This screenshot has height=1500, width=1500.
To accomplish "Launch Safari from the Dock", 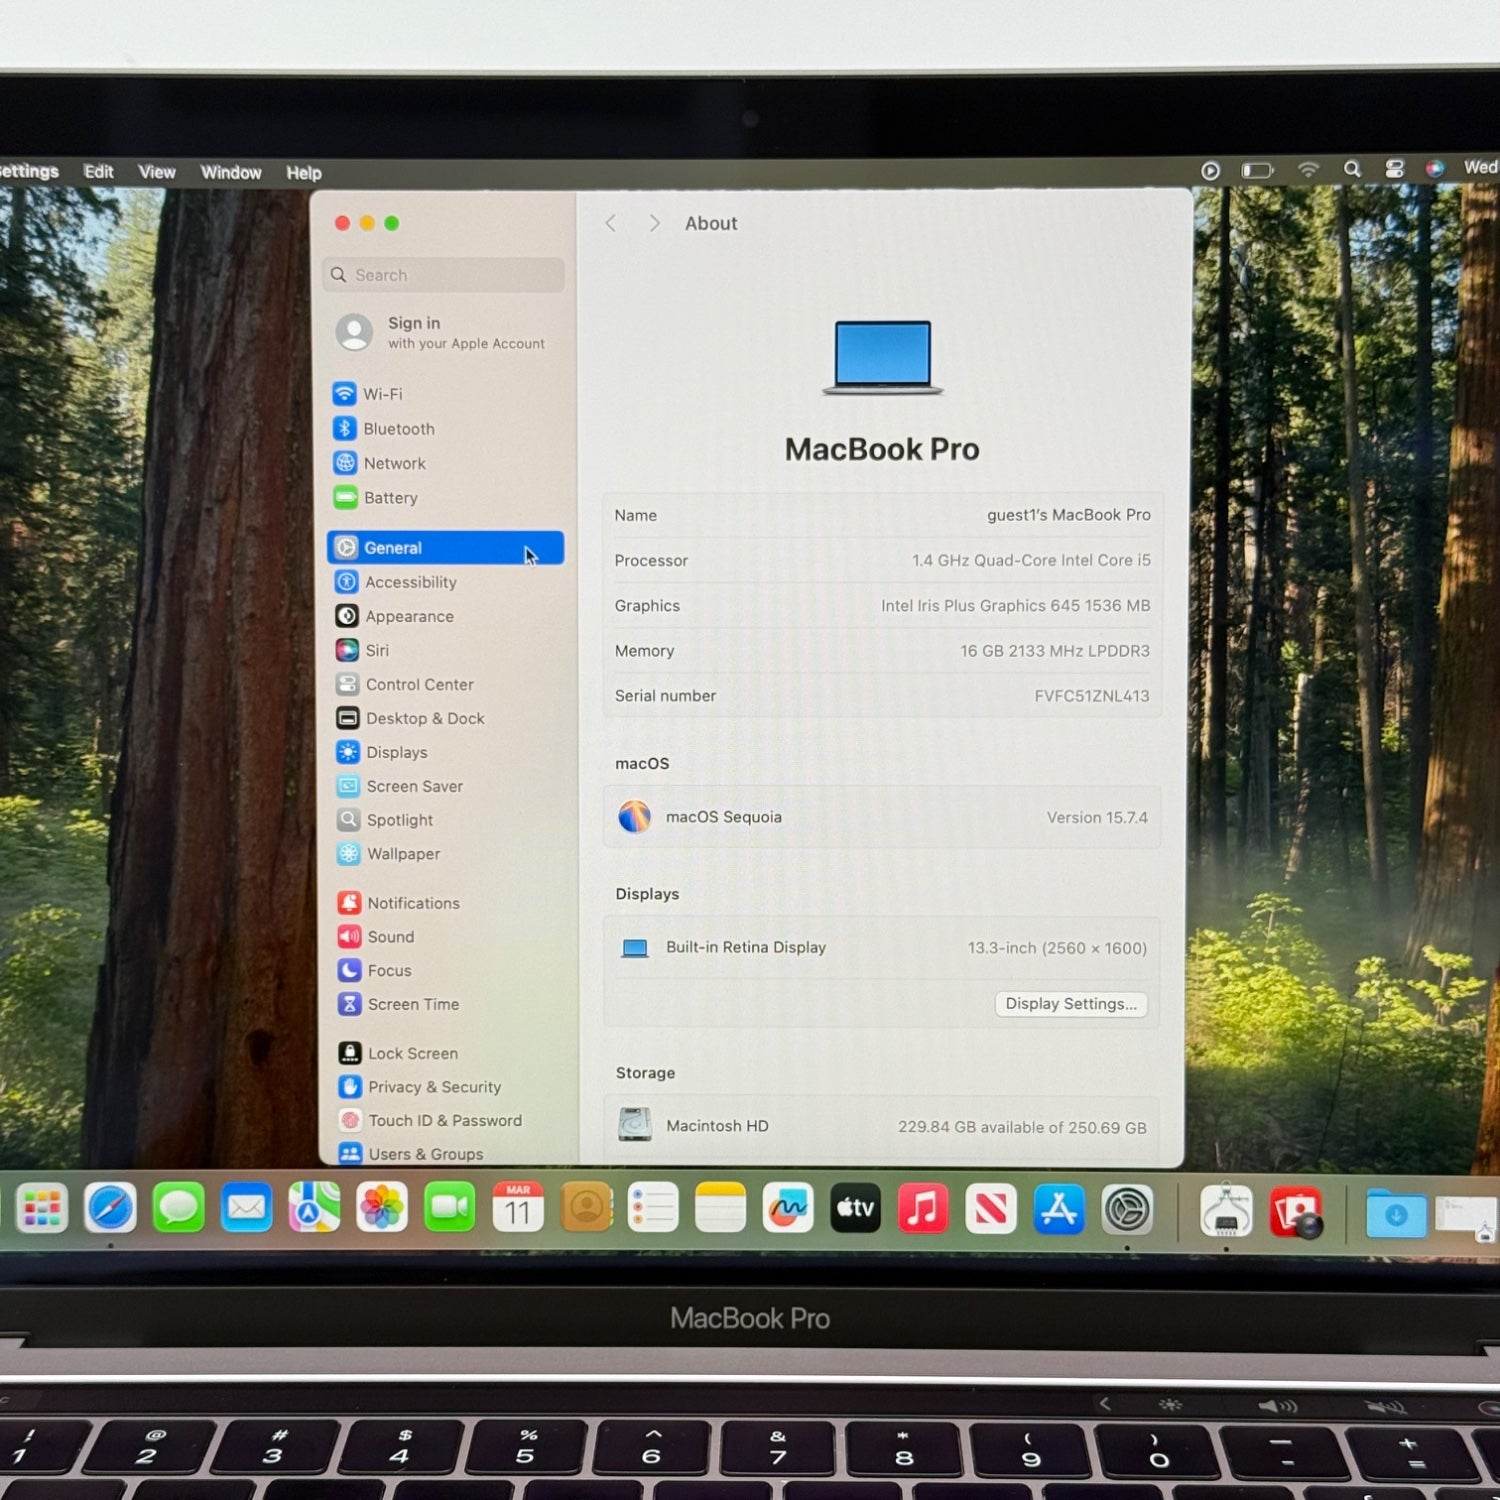I will point(110,1208).
